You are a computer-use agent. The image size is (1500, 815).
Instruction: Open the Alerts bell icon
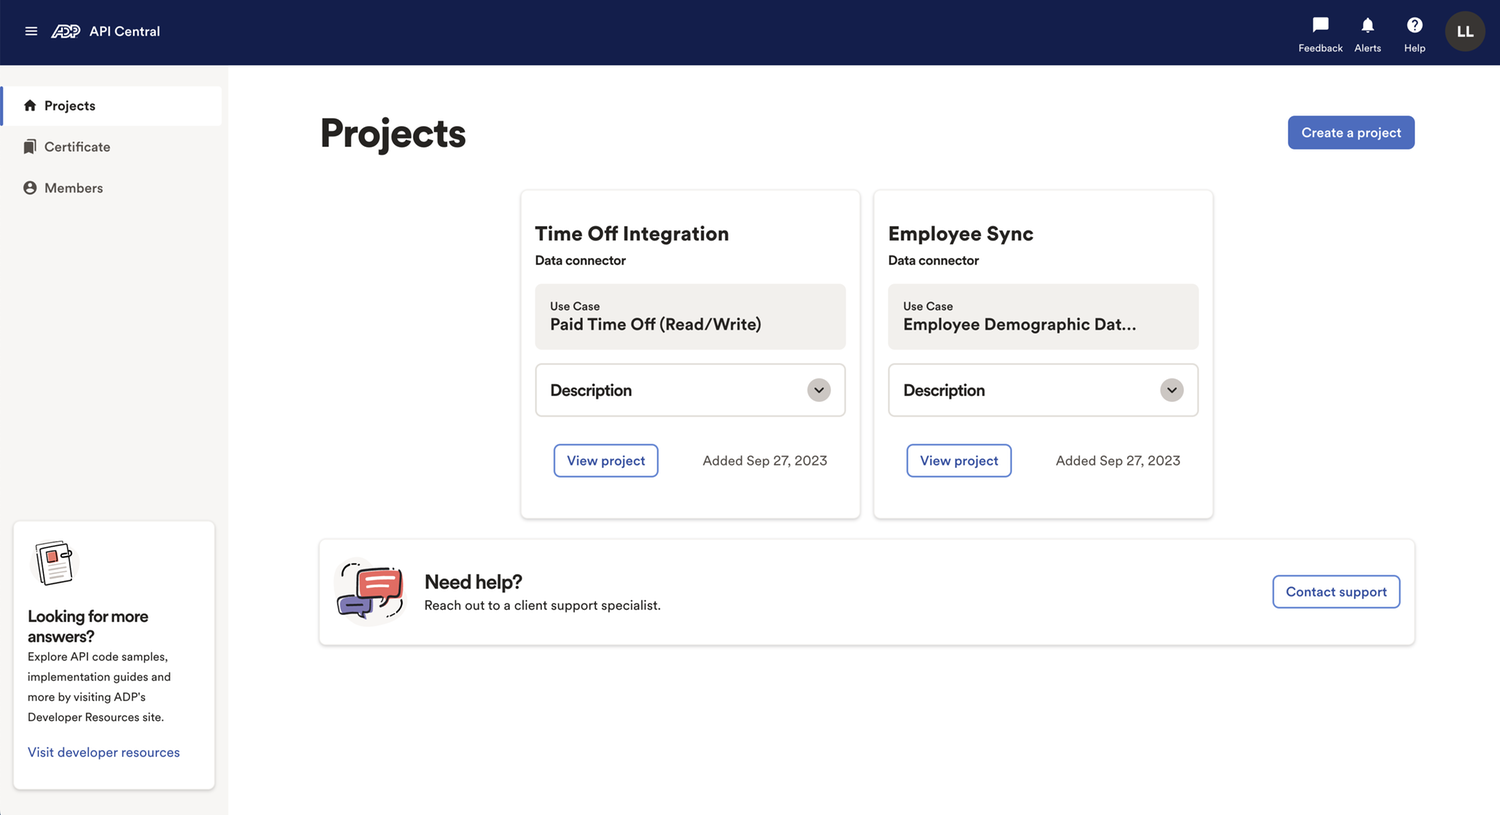tap(1367, 26)
